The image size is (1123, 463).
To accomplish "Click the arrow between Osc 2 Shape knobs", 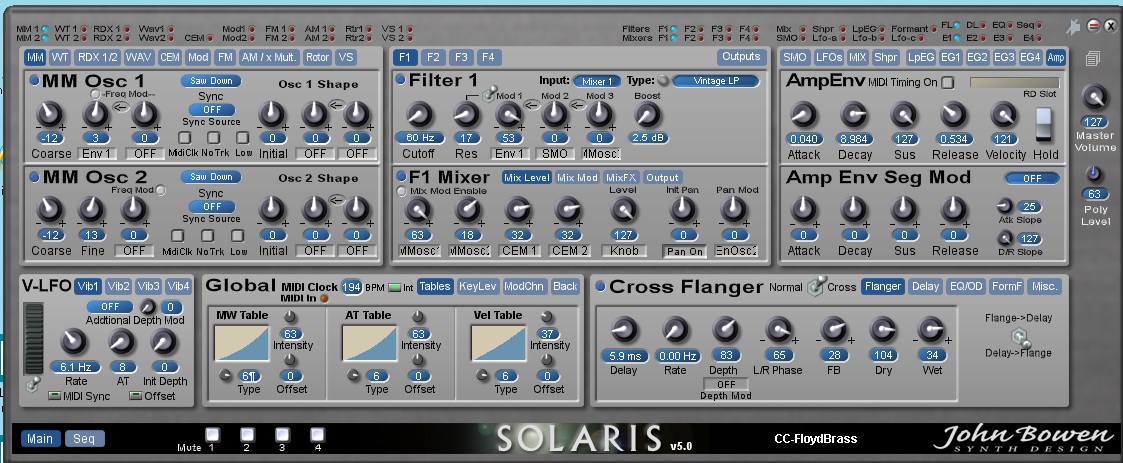I will coord(335,199).
